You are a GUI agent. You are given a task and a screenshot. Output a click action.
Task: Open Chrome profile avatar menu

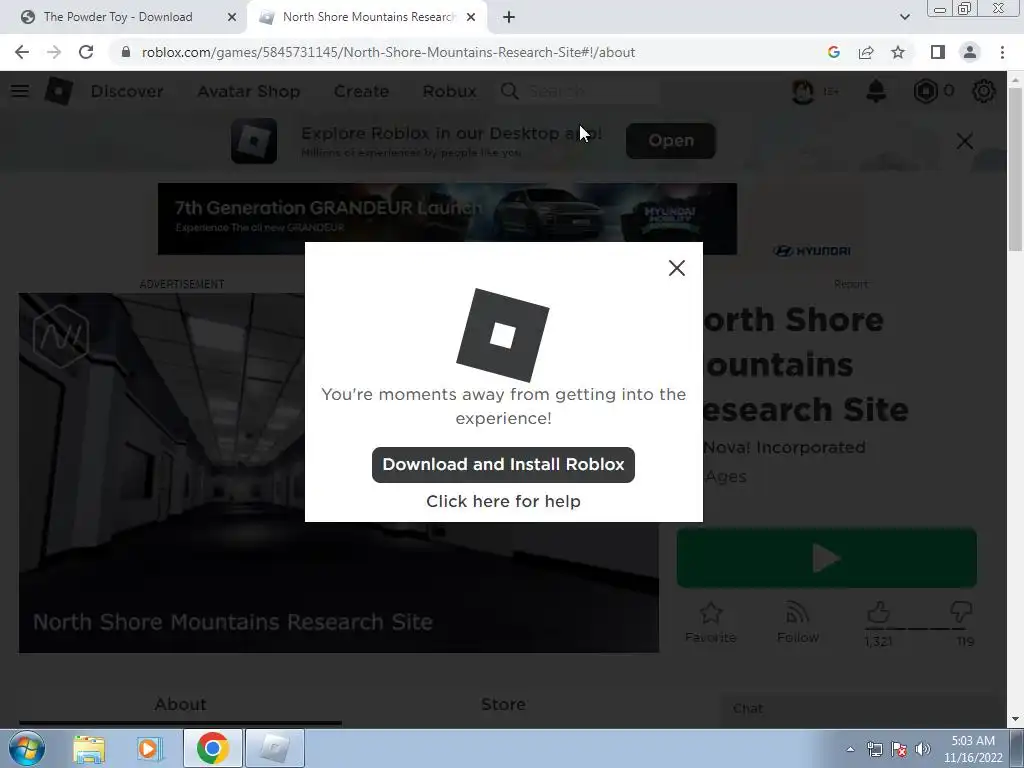(970, 52)
